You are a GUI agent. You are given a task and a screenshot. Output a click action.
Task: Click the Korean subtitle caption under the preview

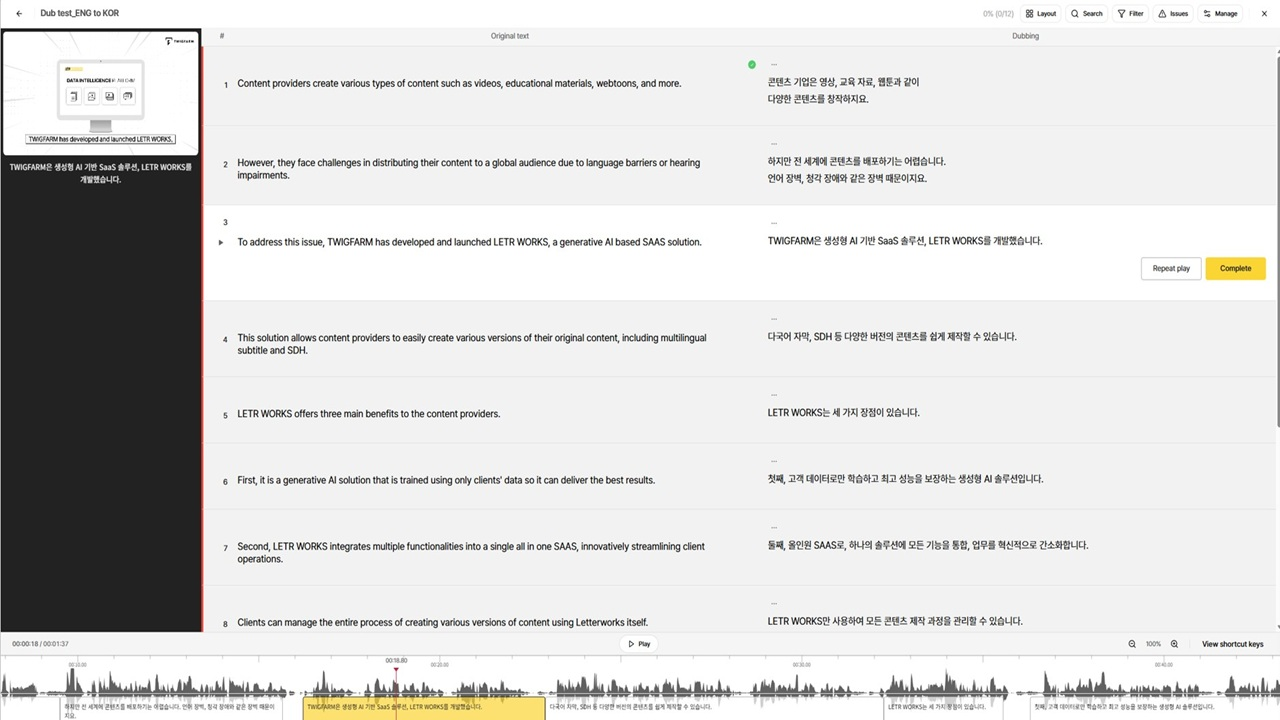(x=100, y=173)
